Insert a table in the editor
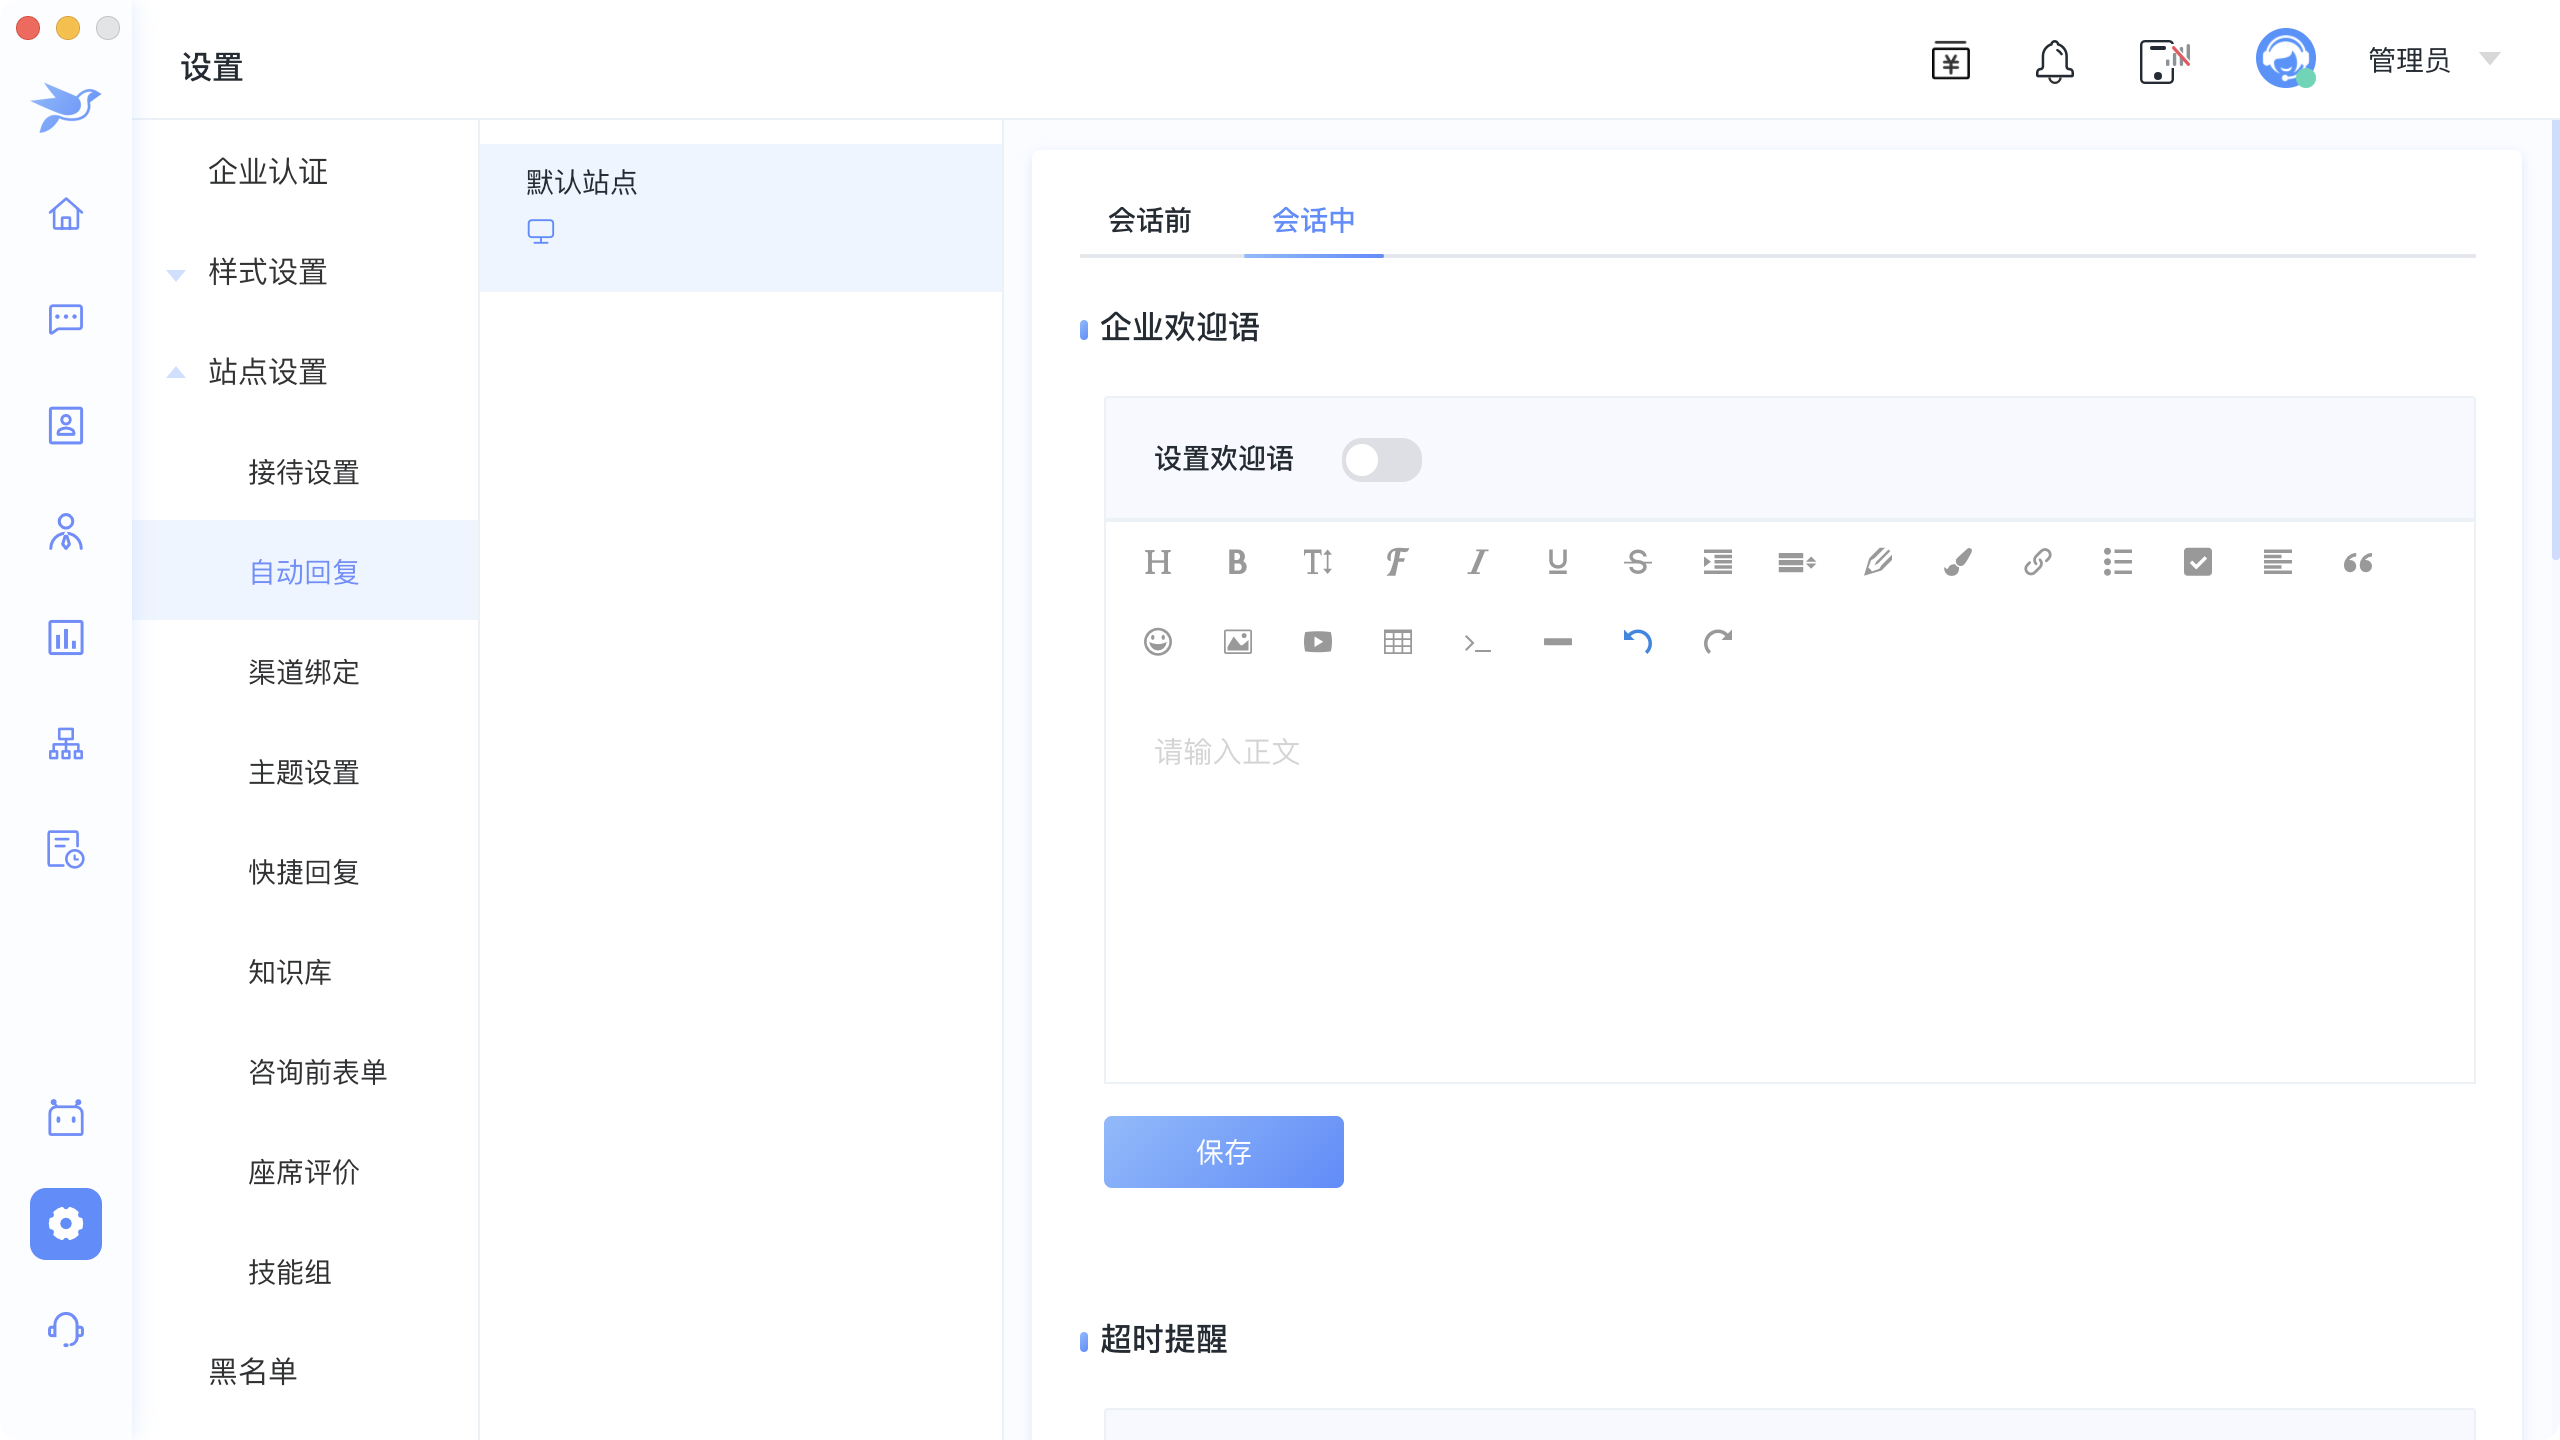2560x1440 pixels. (x=1397, y=642)
